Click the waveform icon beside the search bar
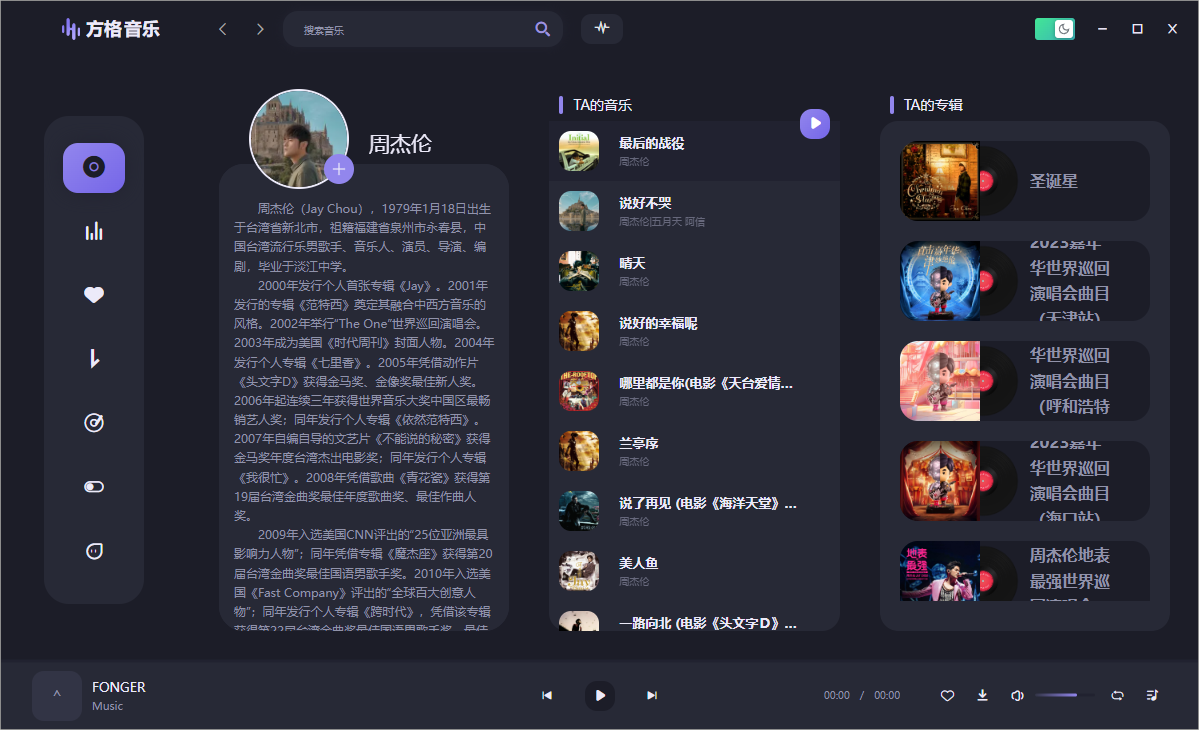 click(601, 28)
